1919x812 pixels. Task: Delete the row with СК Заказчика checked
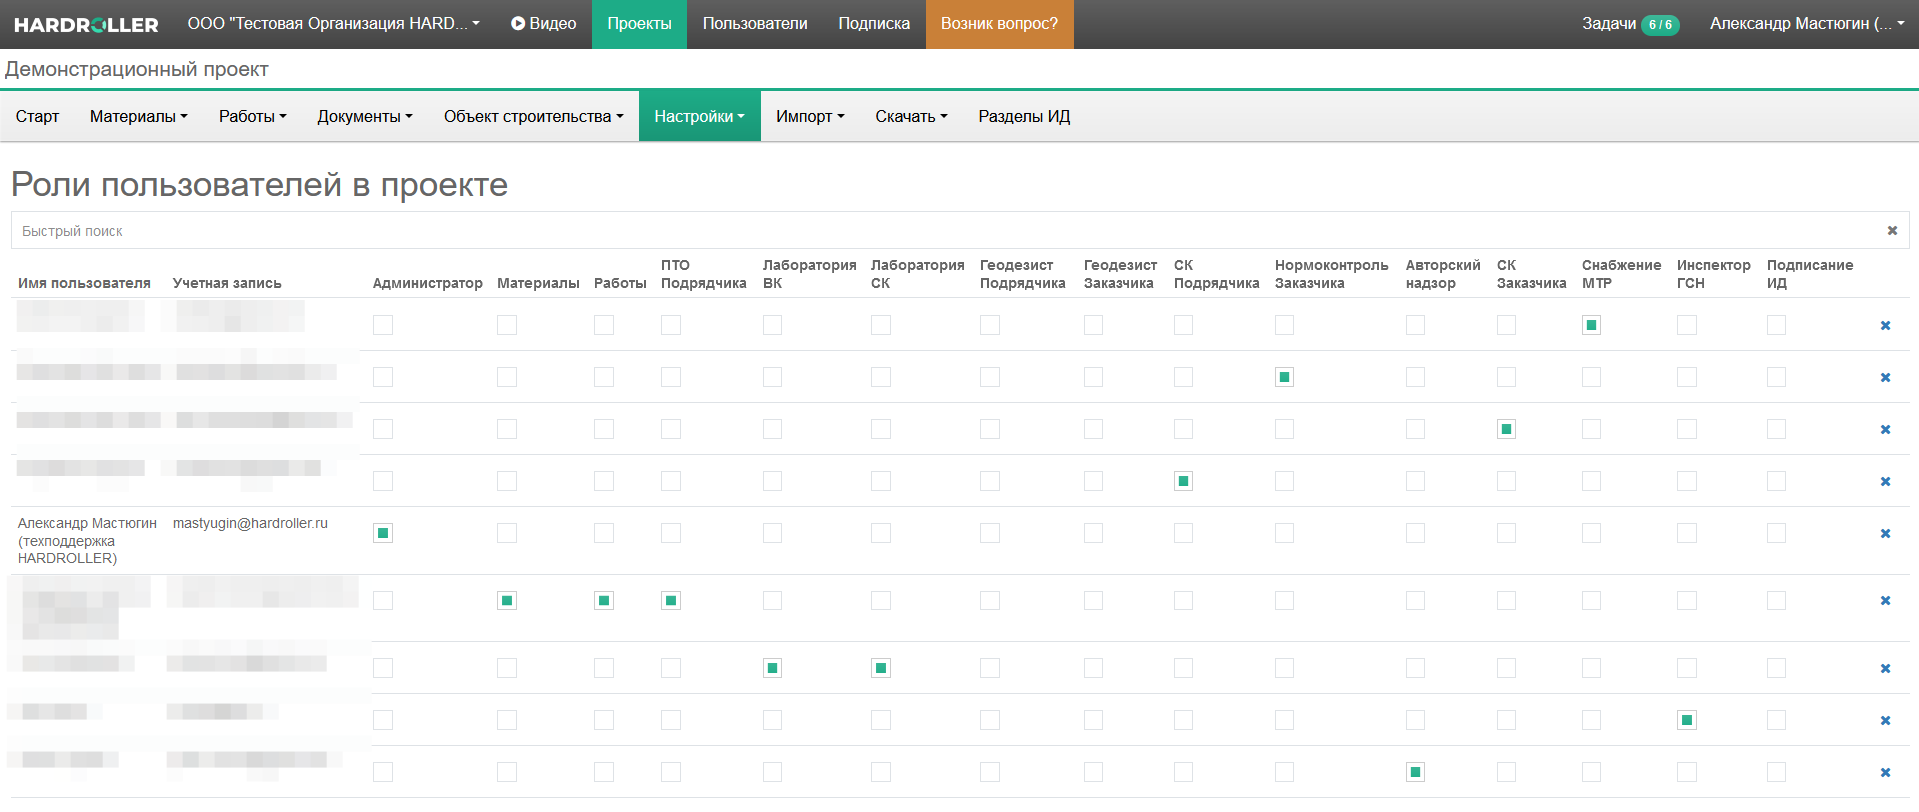tap(1885, 430)
